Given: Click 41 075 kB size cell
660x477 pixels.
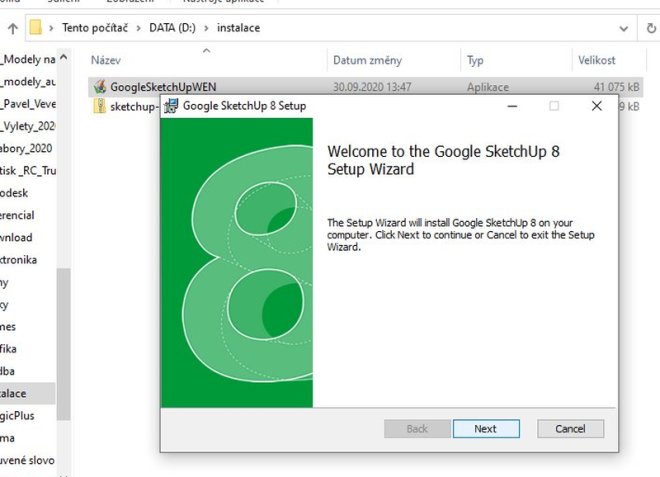Looking at the screenshot, I should [616, 87].
